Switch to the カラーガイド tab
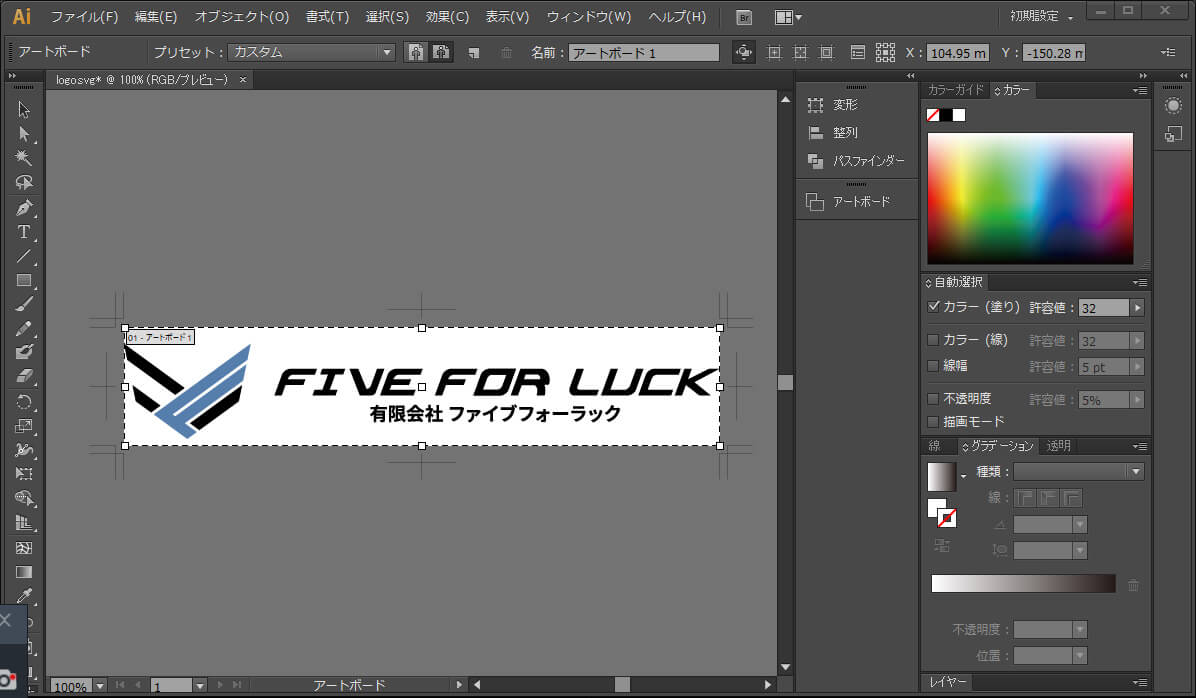 [x=956, y=90]
